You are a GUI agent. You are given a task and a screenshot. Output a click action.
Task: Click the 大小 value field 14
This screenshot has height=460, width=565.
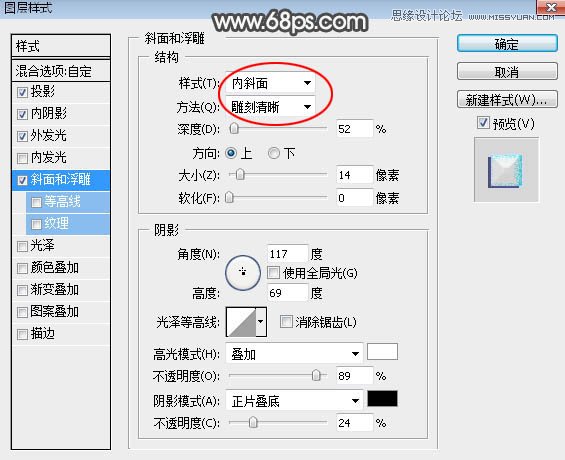pos(355,175)
